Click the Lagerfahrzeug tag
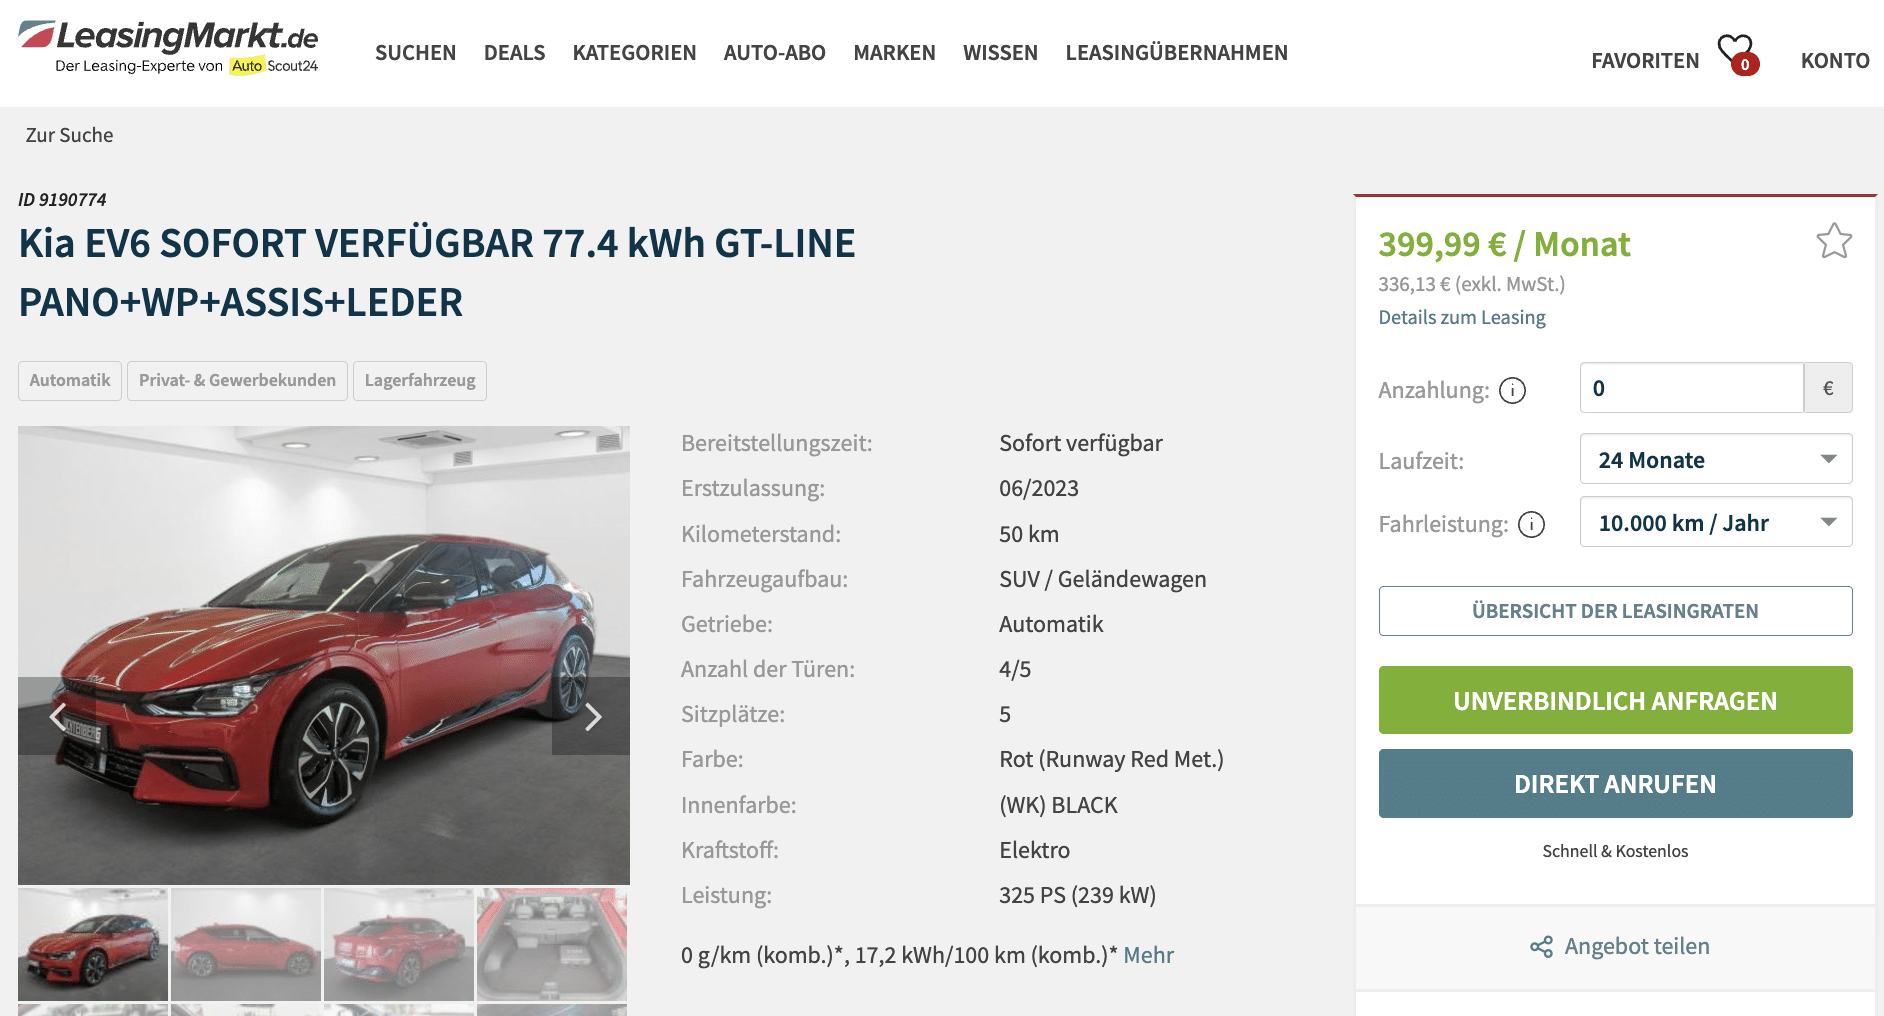 [420, 381]
